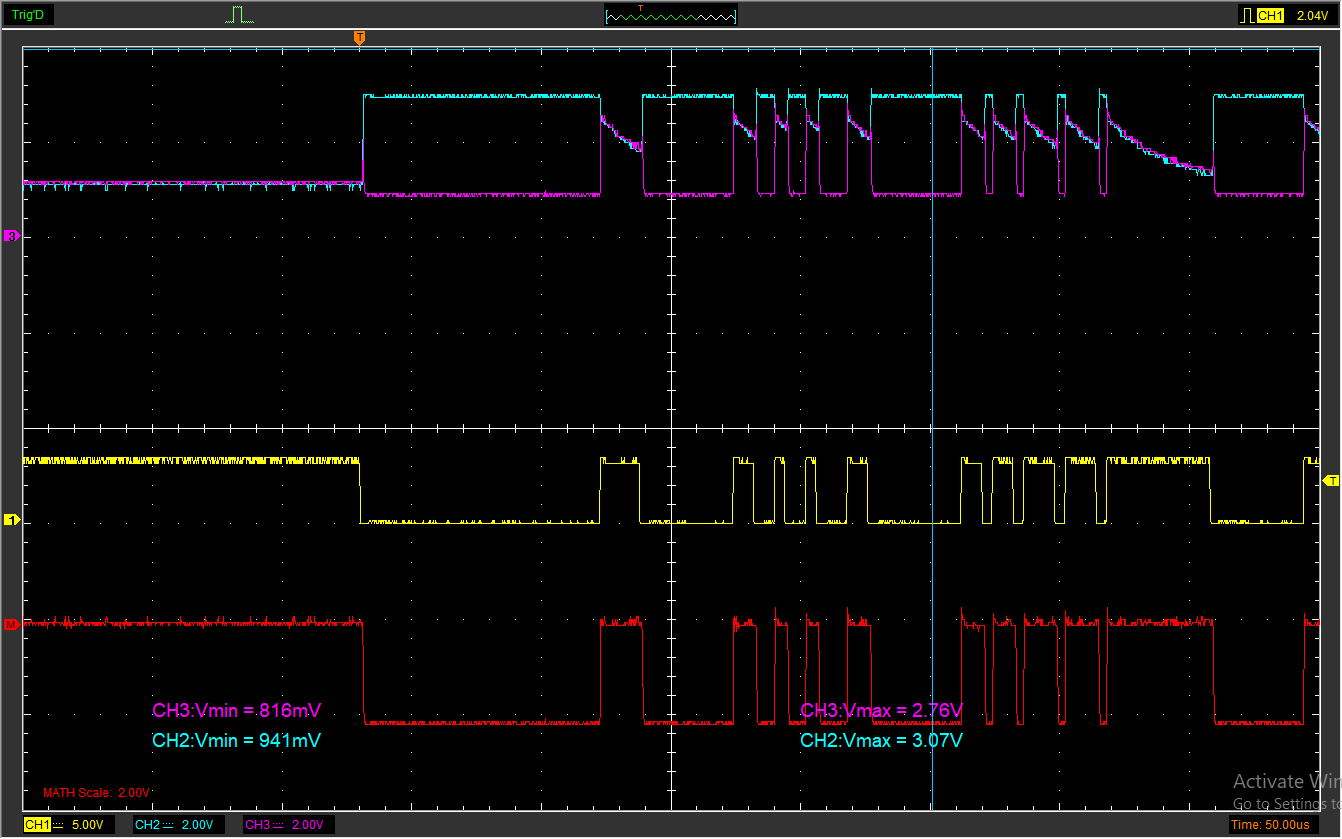Click the CH2:Vmax = 3.07V measurement
The width and height of the screenshot is (1342, 839).
[881, 741]
